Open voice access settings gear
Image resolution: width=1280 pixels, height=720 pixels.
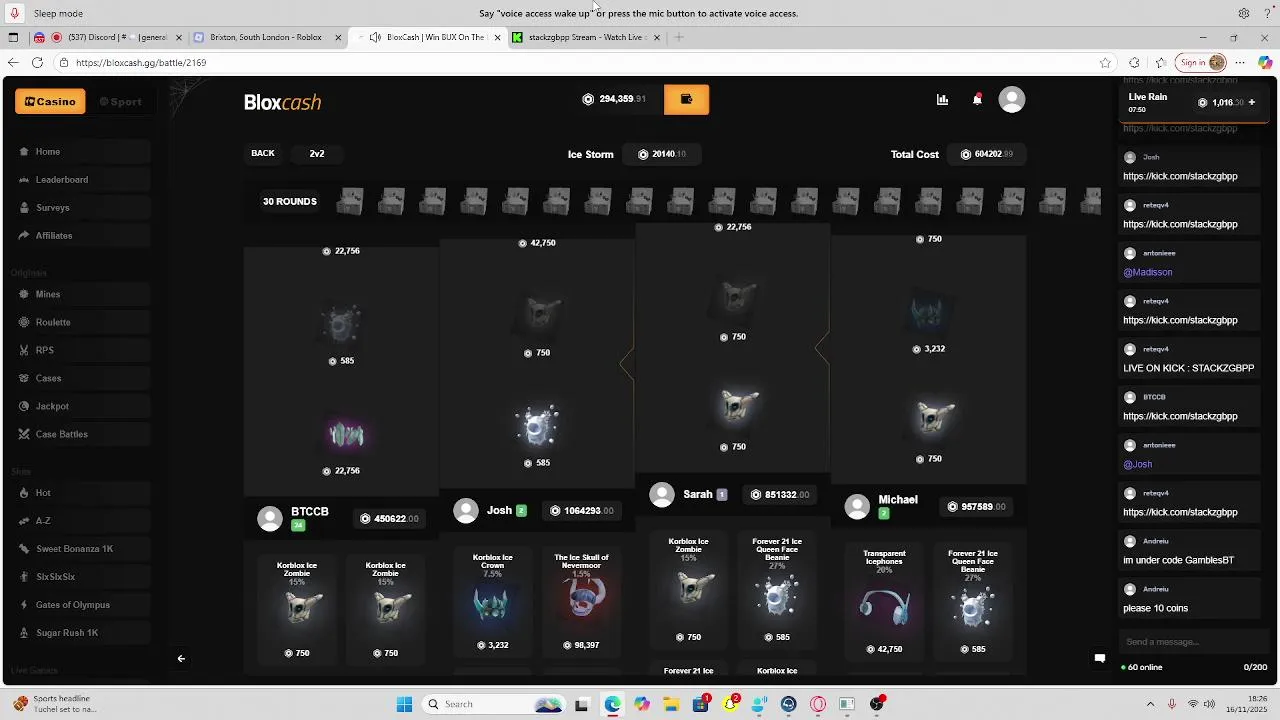pyautogui.click(x=1244, y=13)
